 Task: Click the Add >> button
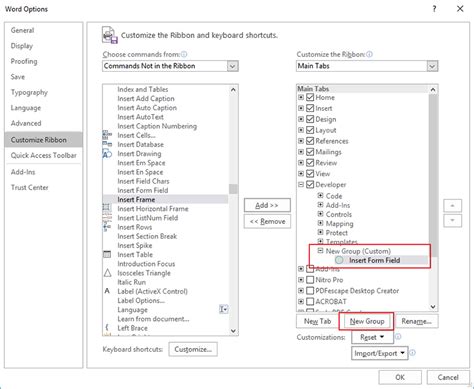pyautogui.click(x=267, y=205)
